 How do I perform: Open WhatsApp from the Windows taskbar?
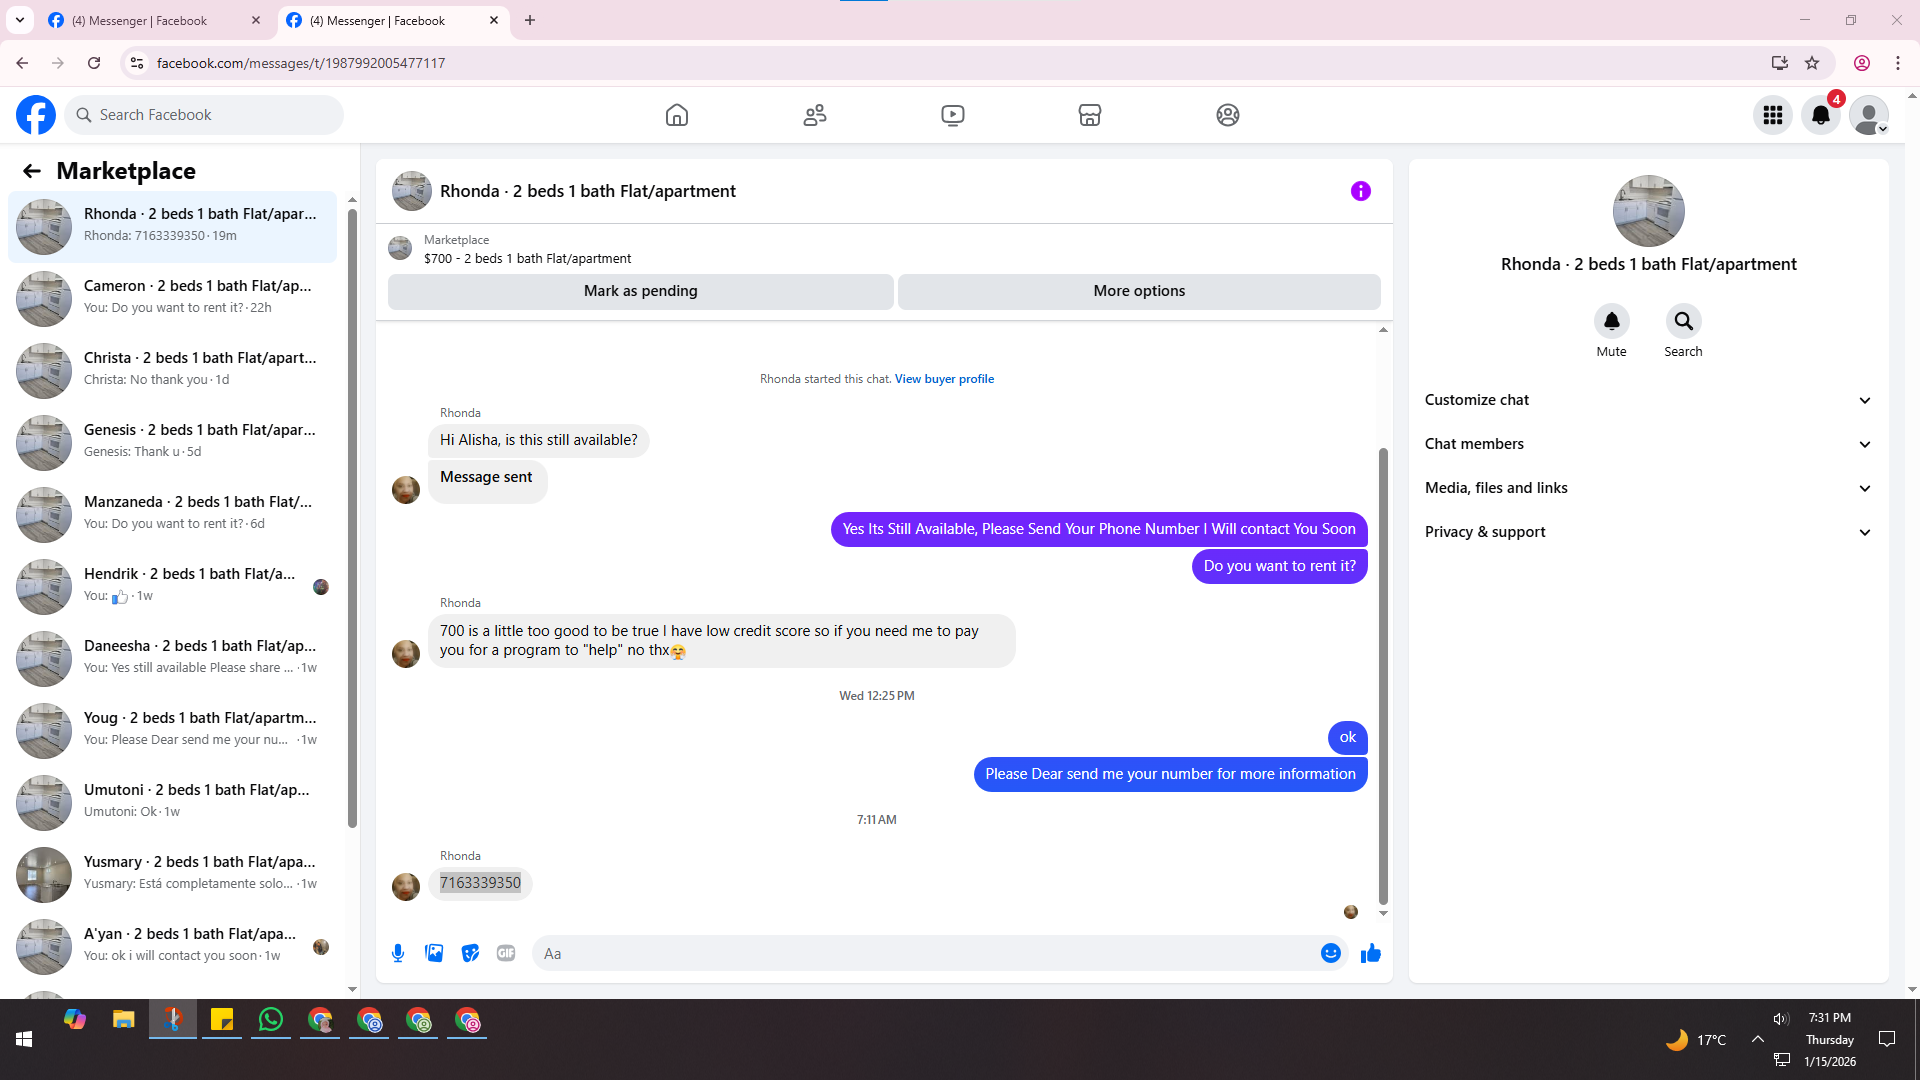tap(270, 1020)
